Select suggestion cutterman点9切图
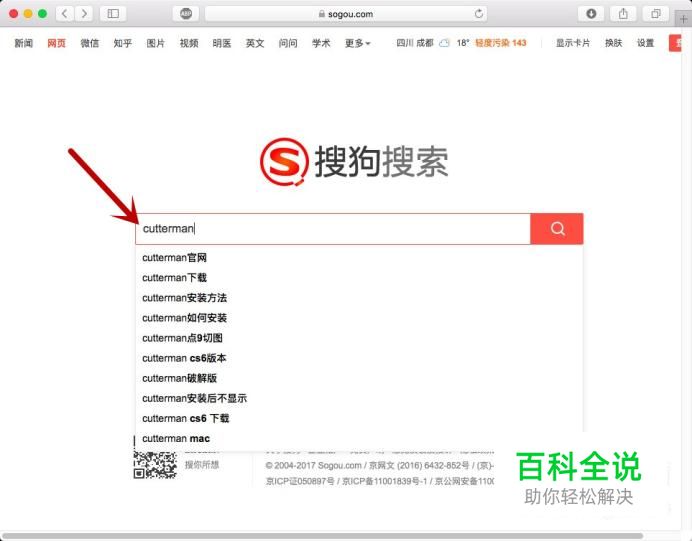This screenshot has width=692, height=541. coord(359,338)
